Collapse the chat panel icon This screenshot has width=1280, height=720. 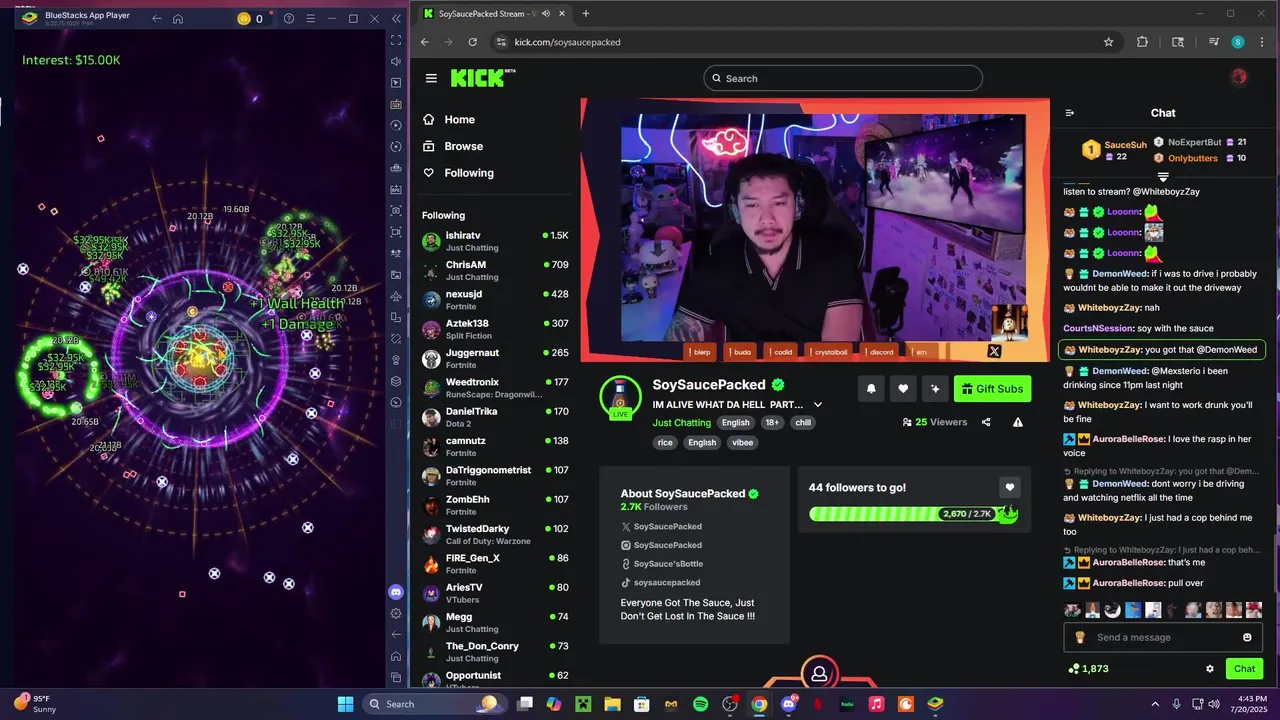[x=1069, y=113]
